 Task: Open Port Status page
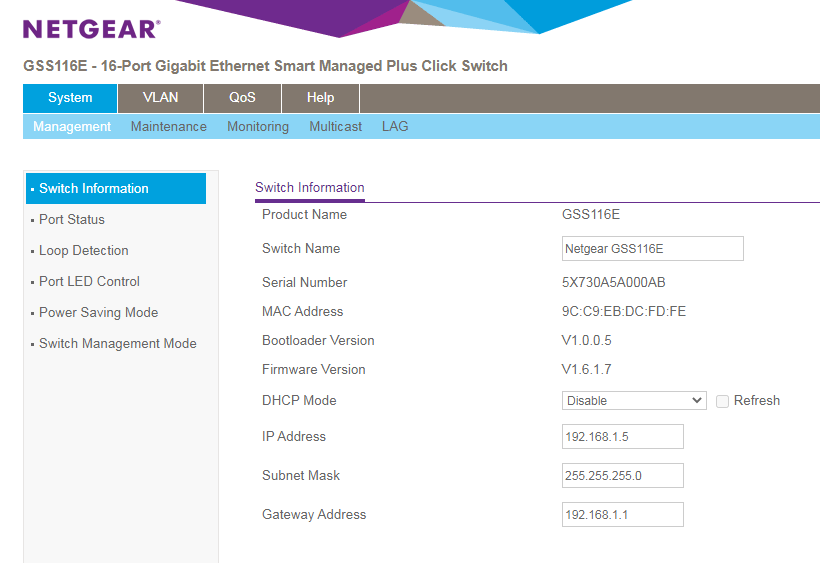tap(72, 220)
